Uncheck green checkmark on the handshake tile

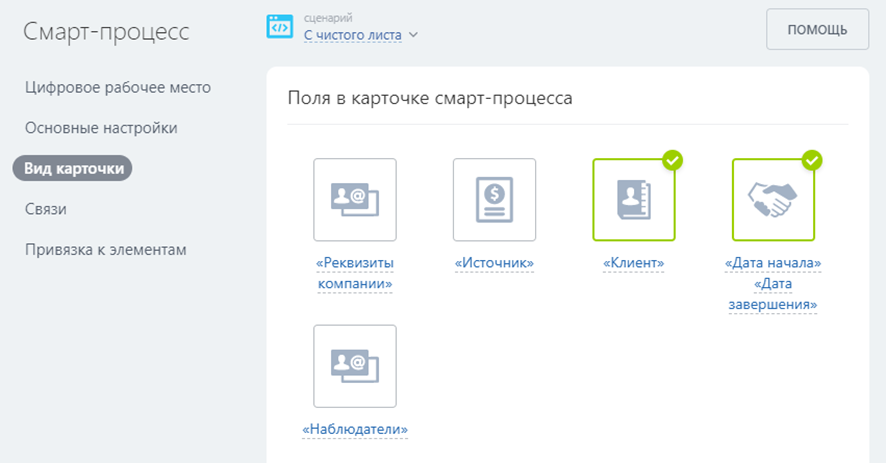[813, 160]
